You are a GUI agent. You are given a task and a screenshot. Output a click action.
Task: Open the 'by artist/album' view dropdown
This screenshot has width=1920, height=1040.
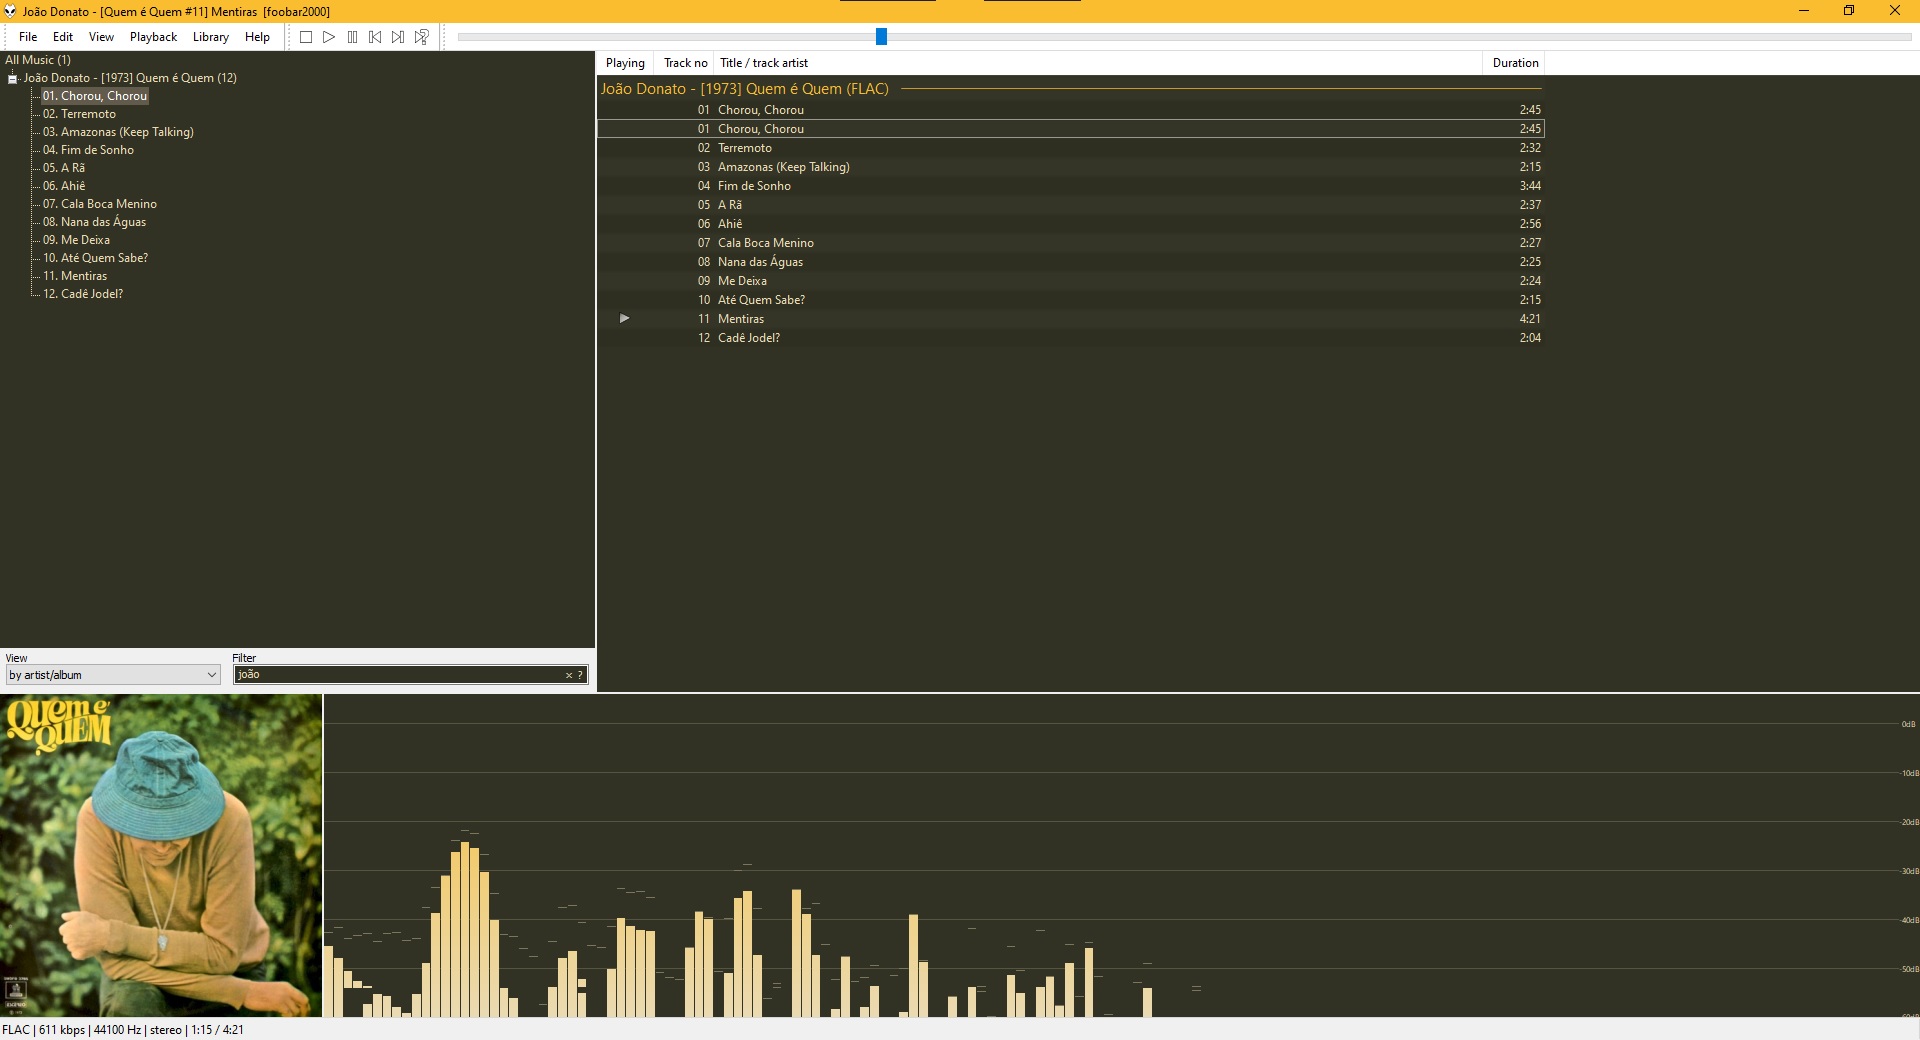(113, 675)
